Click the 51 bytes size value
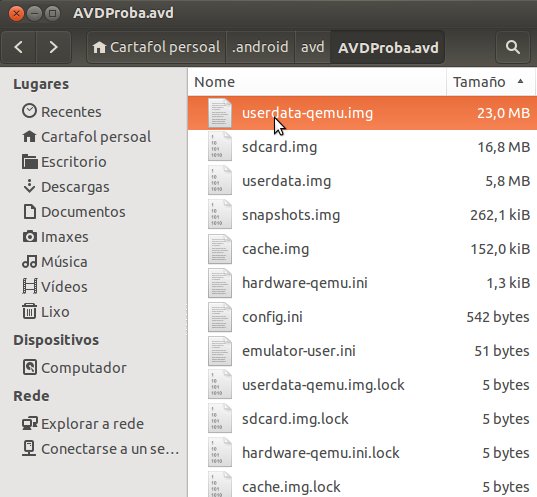This screenshot has width=537, height=497. [x=502, y=351]
